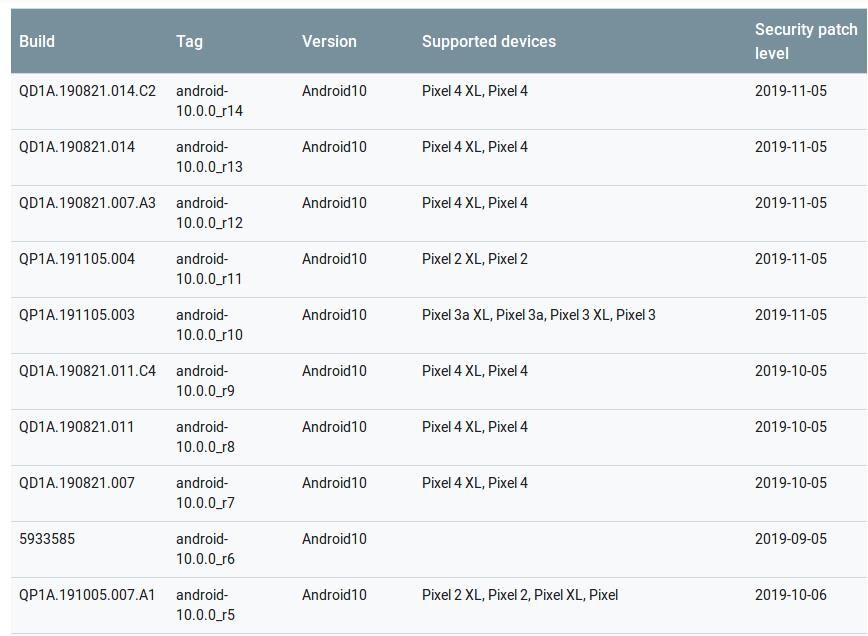This screenshot has width=868, height=636.
Task: Click security patch date 2019-10-06
Action: [787, 594]
